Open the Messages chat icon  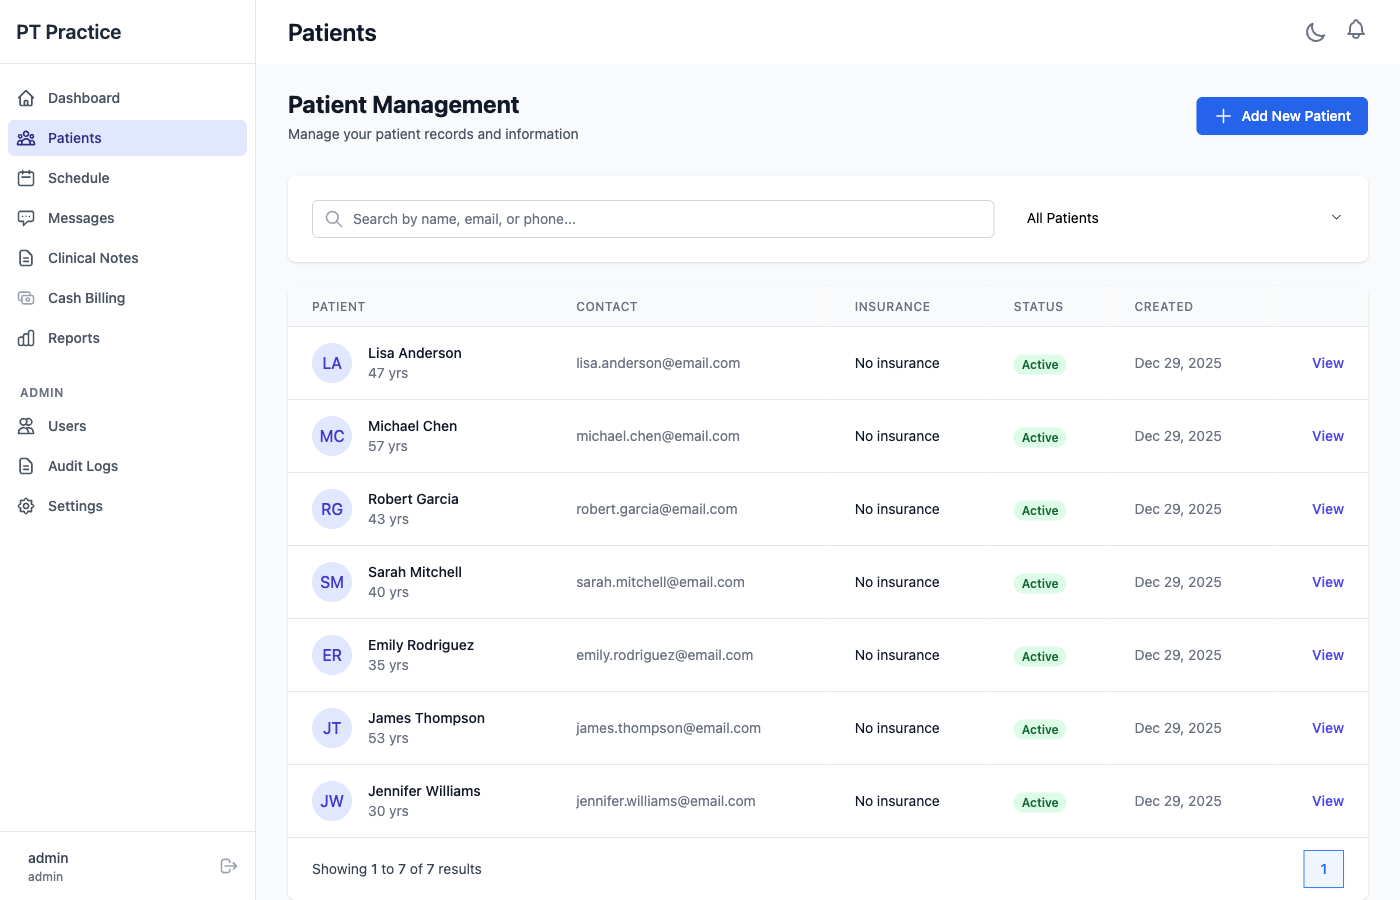(25, 218)
